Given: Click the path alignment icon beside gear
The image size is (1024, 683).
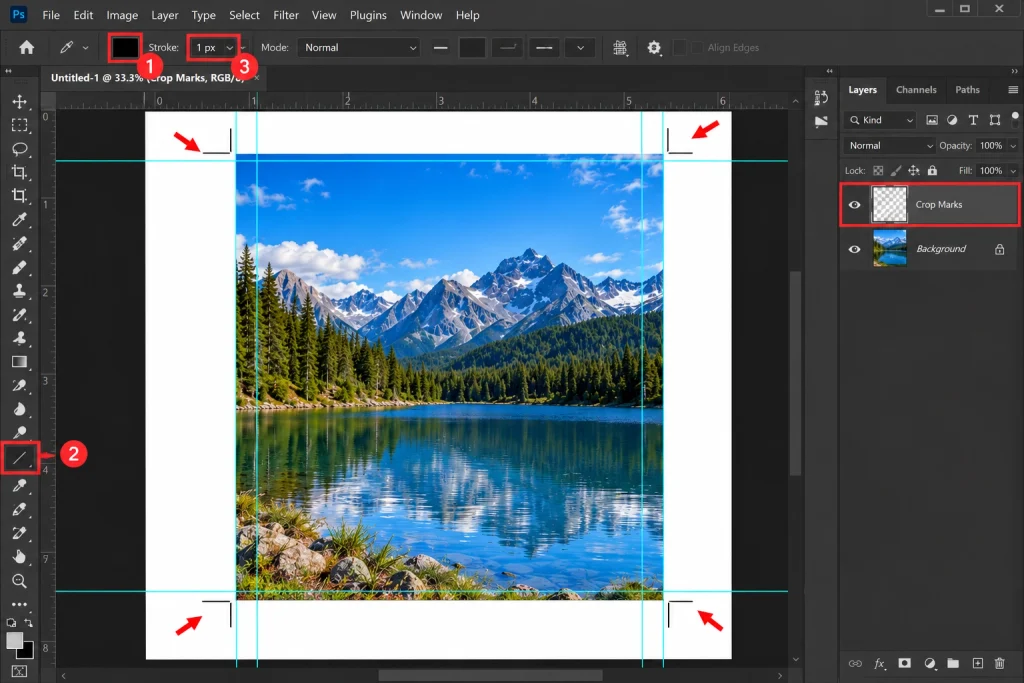Looking at the screenshot, I should (x=620, y=48).
